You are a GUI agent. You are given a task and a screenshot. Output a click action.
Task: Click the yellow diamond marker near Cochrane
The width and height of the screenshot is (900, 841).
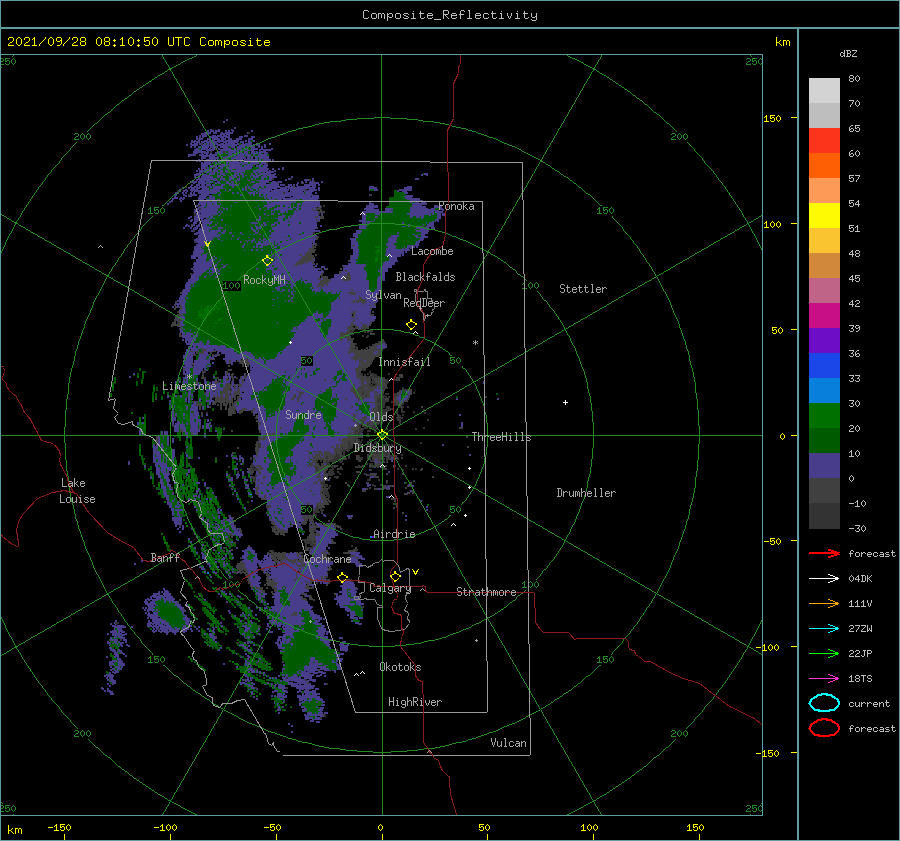point(343,577)
